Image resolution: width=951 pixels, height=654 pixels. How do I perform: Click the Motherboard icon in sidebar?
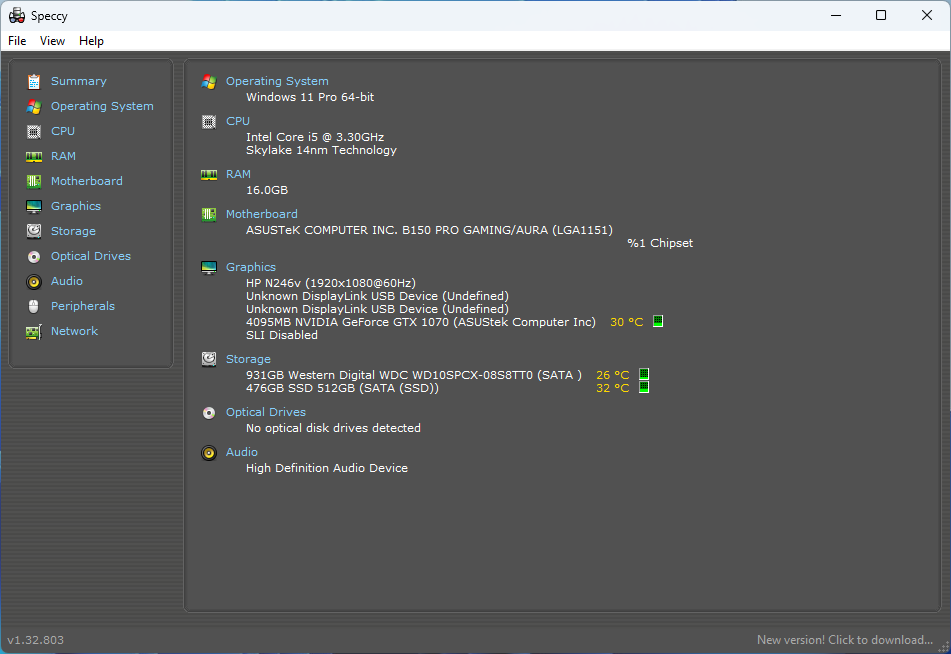pos(34,181)
